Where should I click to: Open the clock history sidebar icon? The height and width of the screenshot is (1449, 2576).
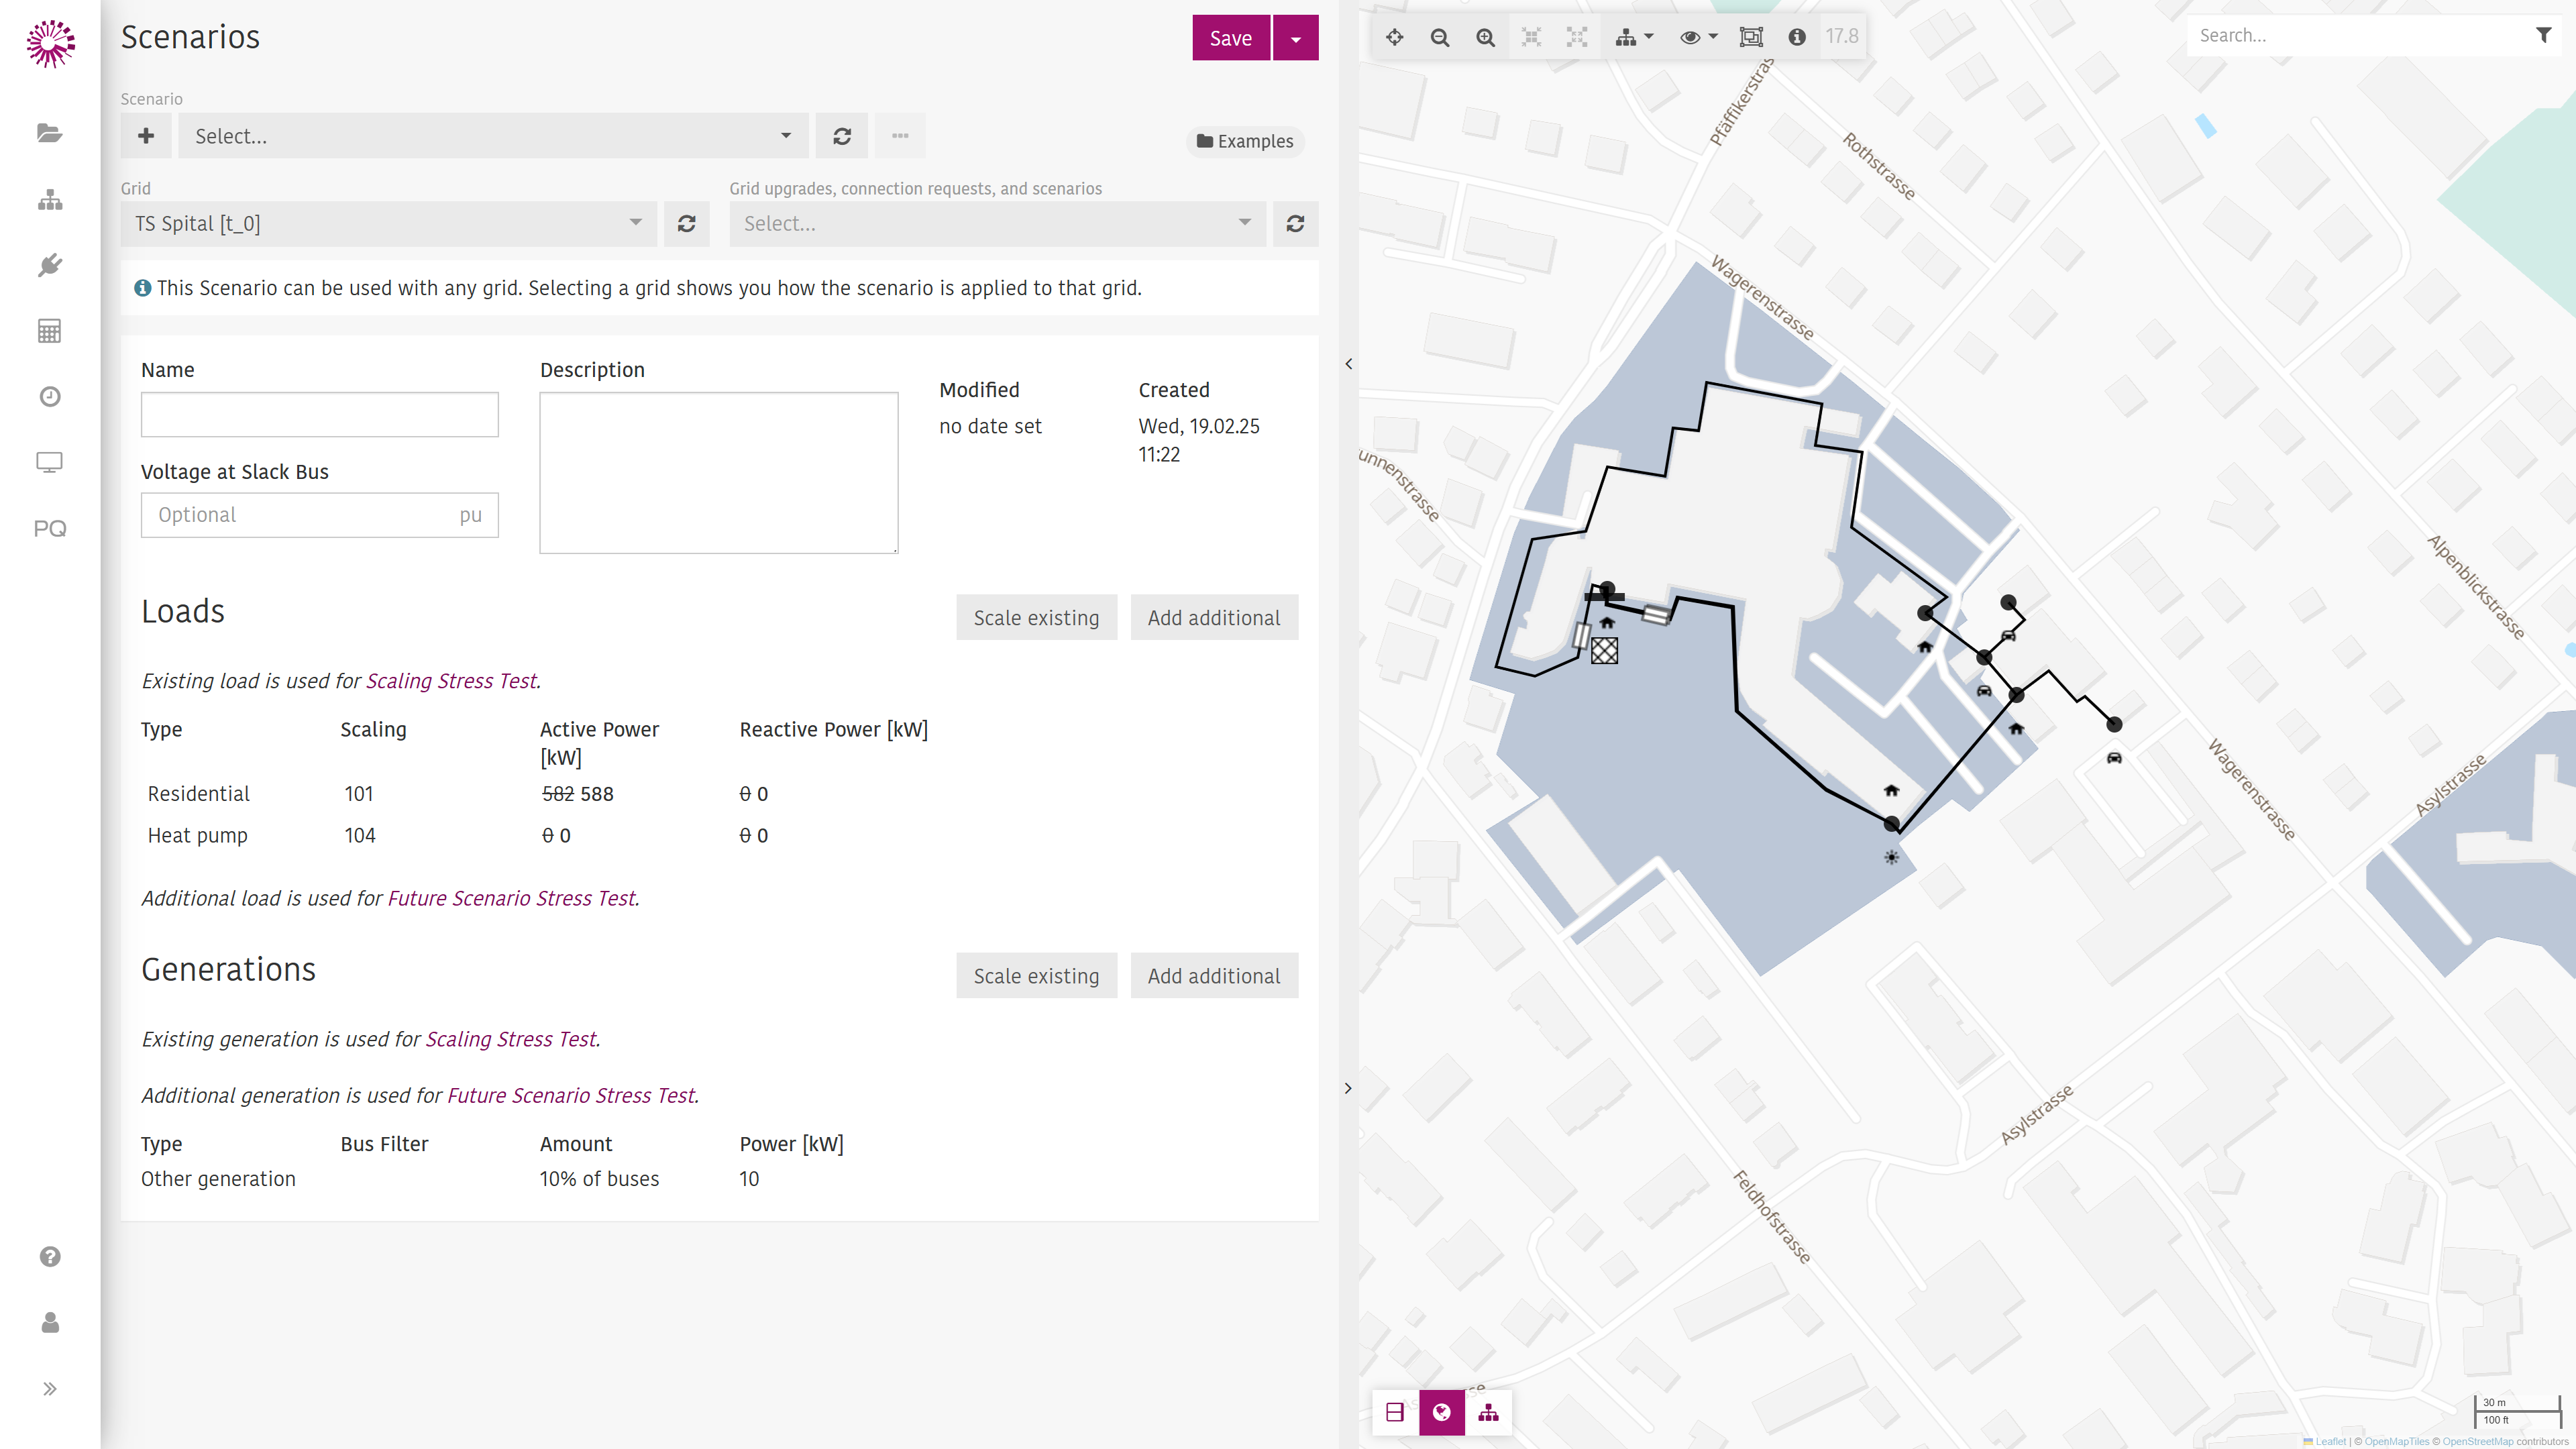50,397
